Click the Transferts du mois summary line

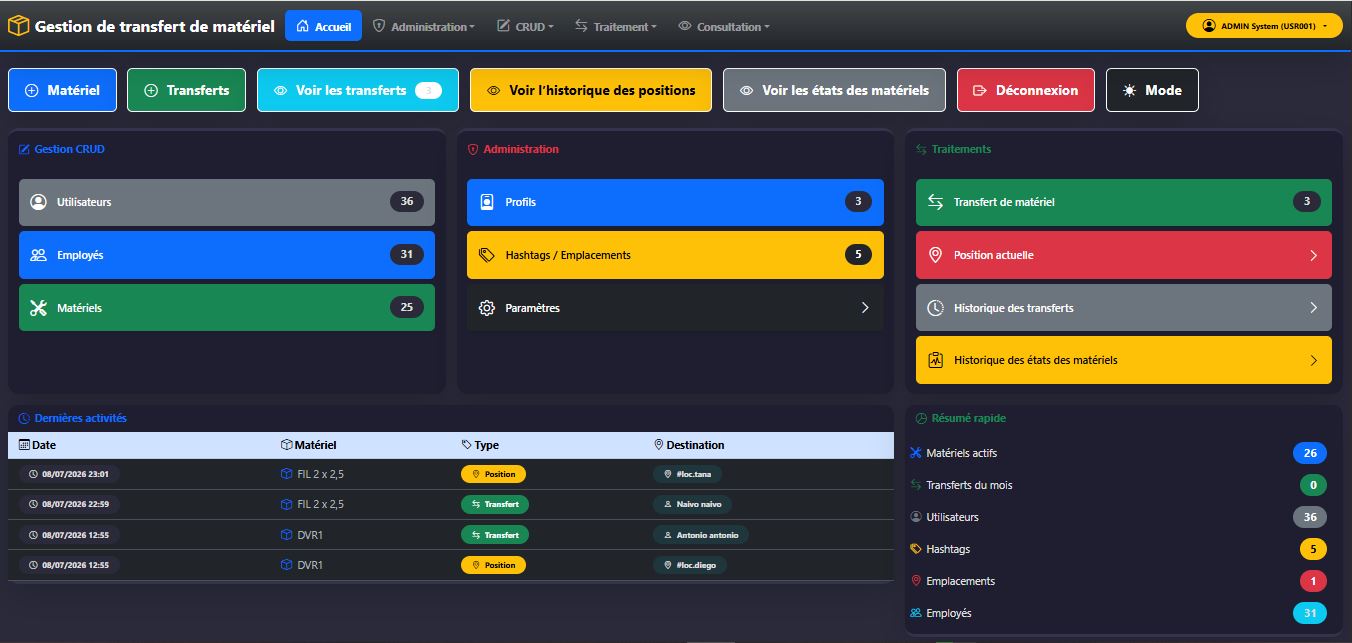(1117, 485)
